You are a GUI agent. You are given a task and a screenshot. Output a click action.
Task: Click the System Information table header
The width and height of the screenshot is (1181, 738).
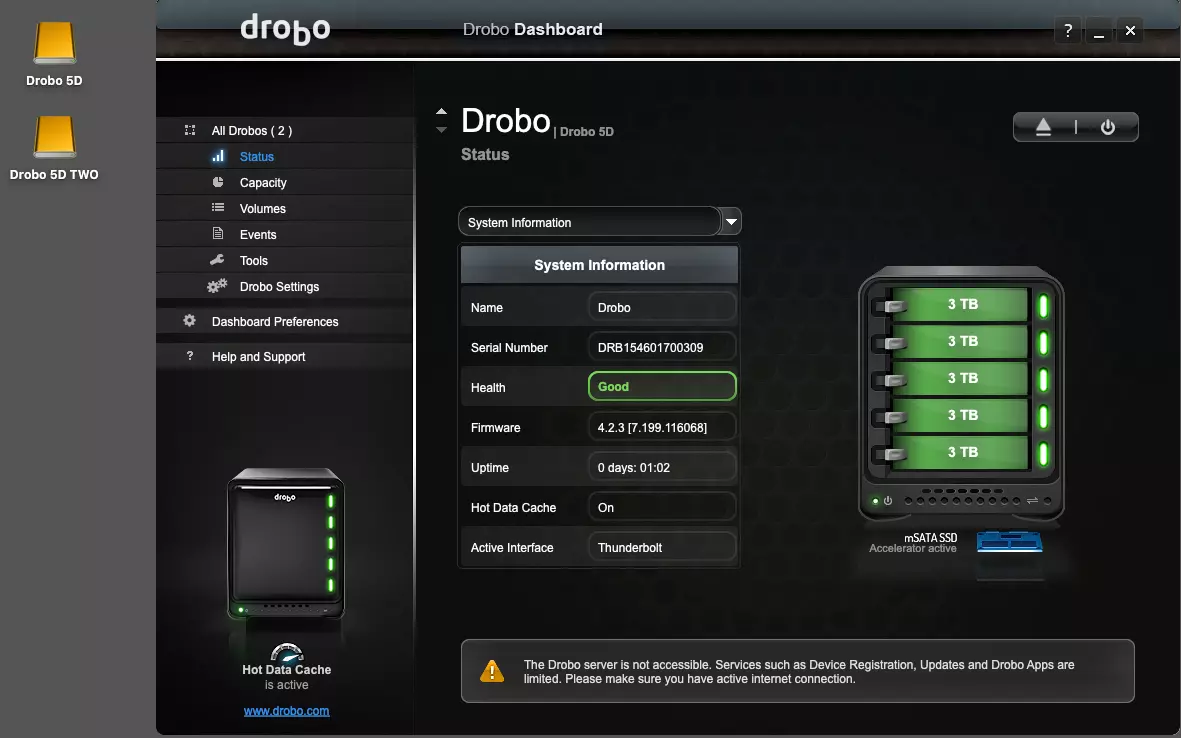click(600, 265)
